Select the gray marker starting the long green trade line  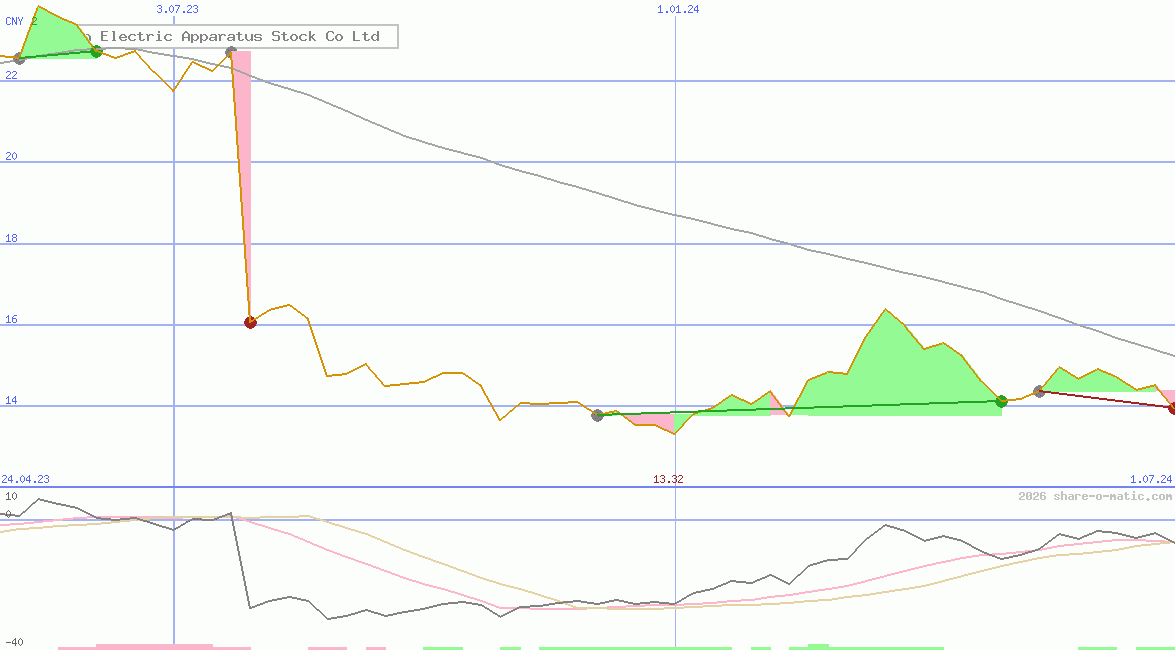pos(597,415)
